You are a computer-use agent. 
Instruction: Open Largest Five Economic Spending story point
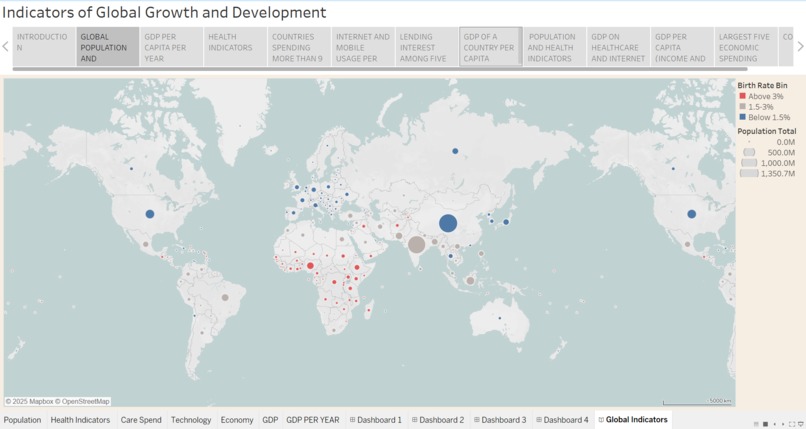(x=745, y=47)
